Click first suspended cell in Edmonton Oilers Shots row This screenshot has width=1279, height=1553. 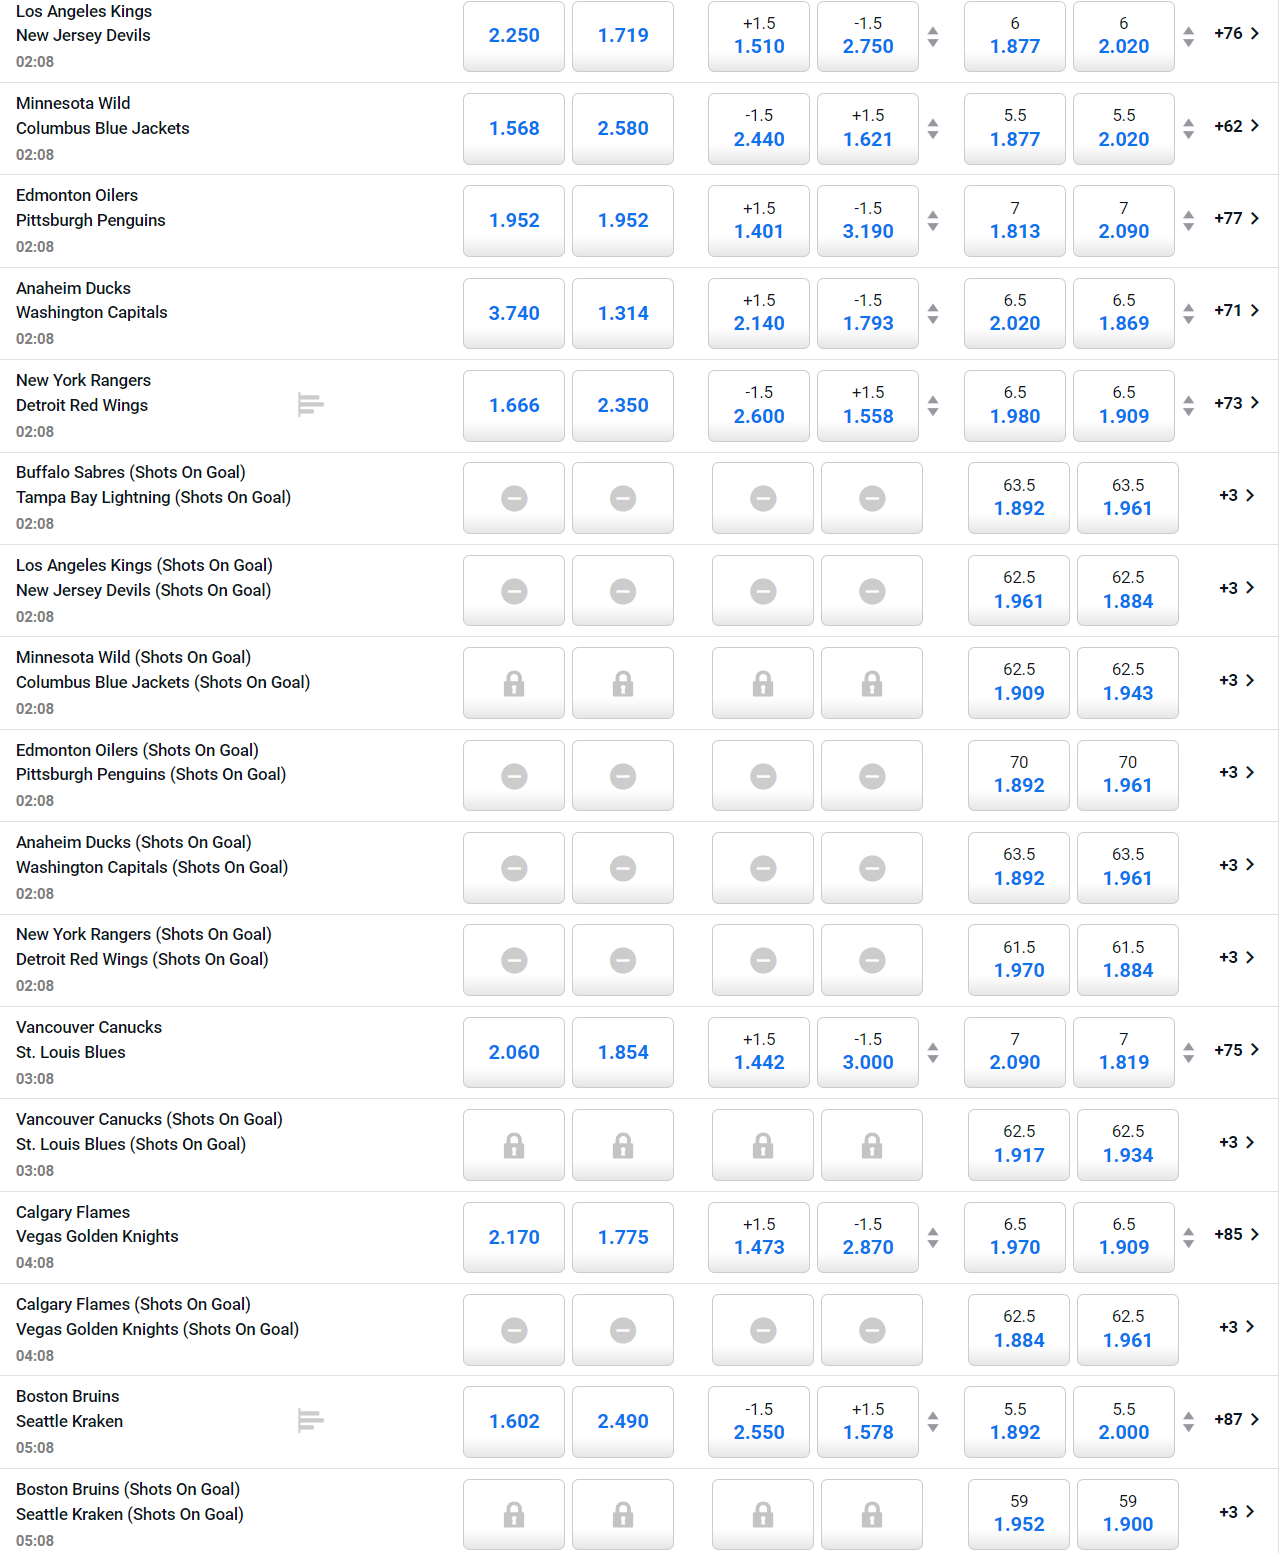click(514, 776)
